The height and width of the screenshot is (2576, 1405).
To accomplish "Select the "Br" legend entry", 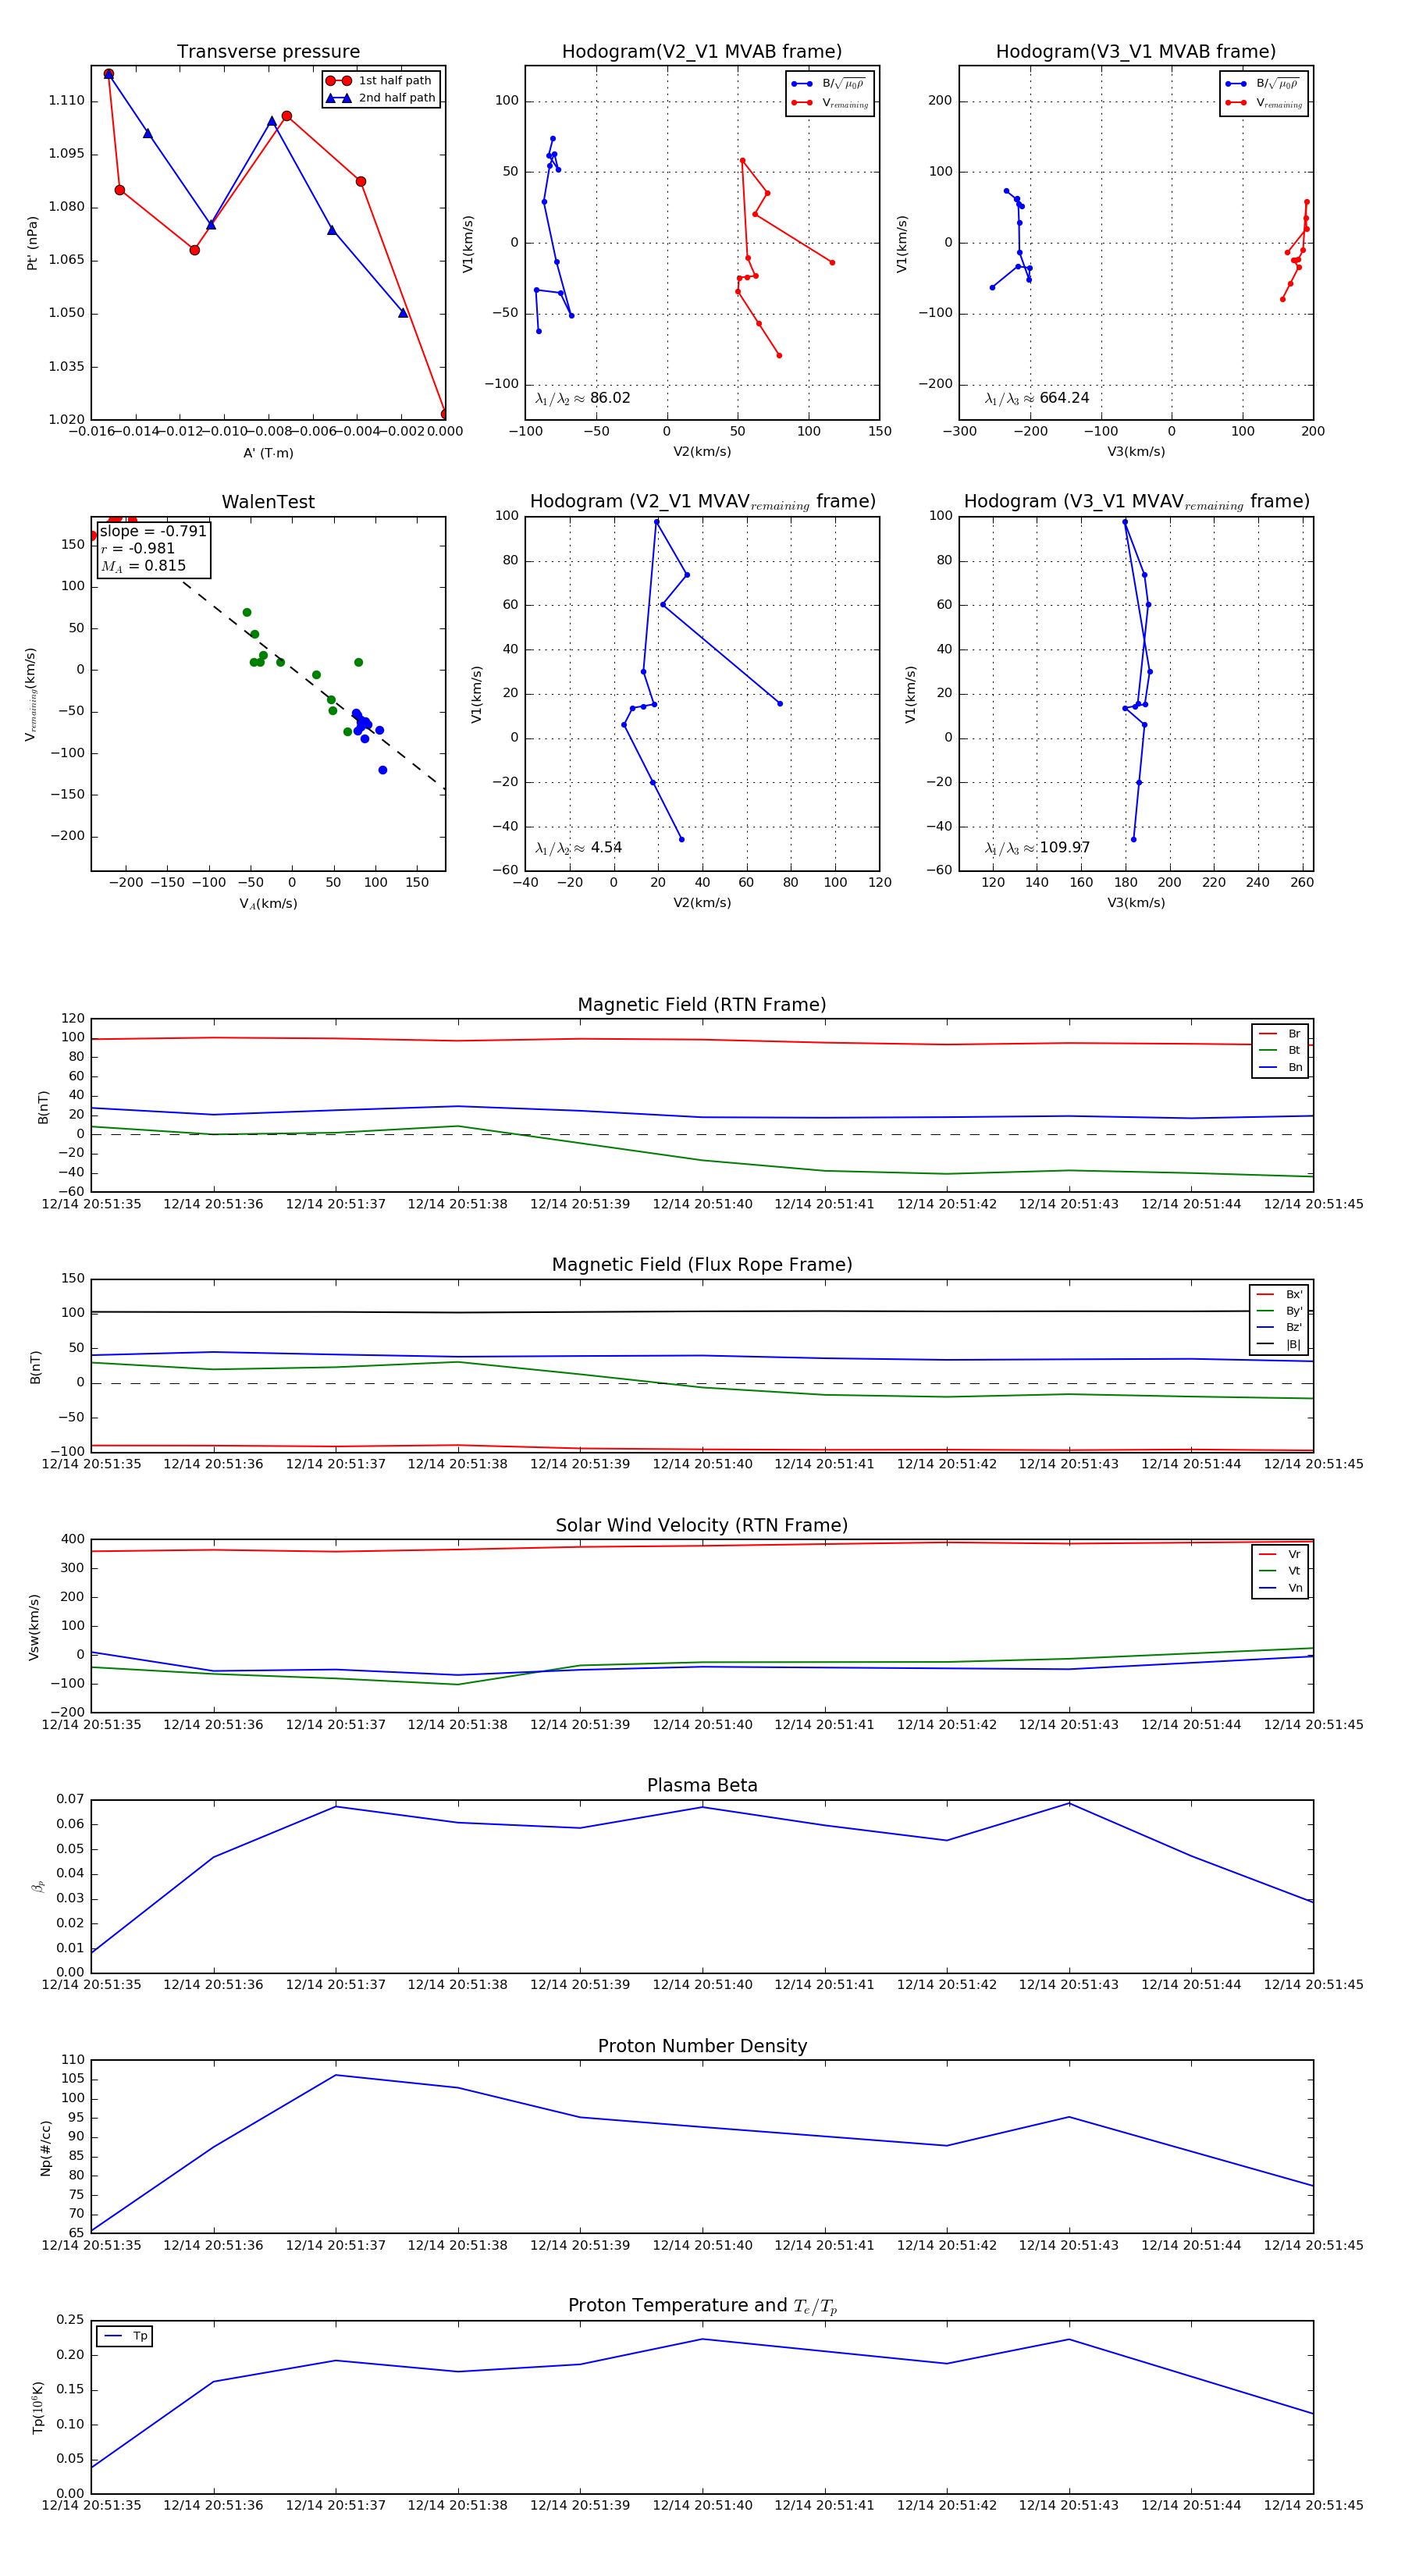I will click(1280, 1034).
